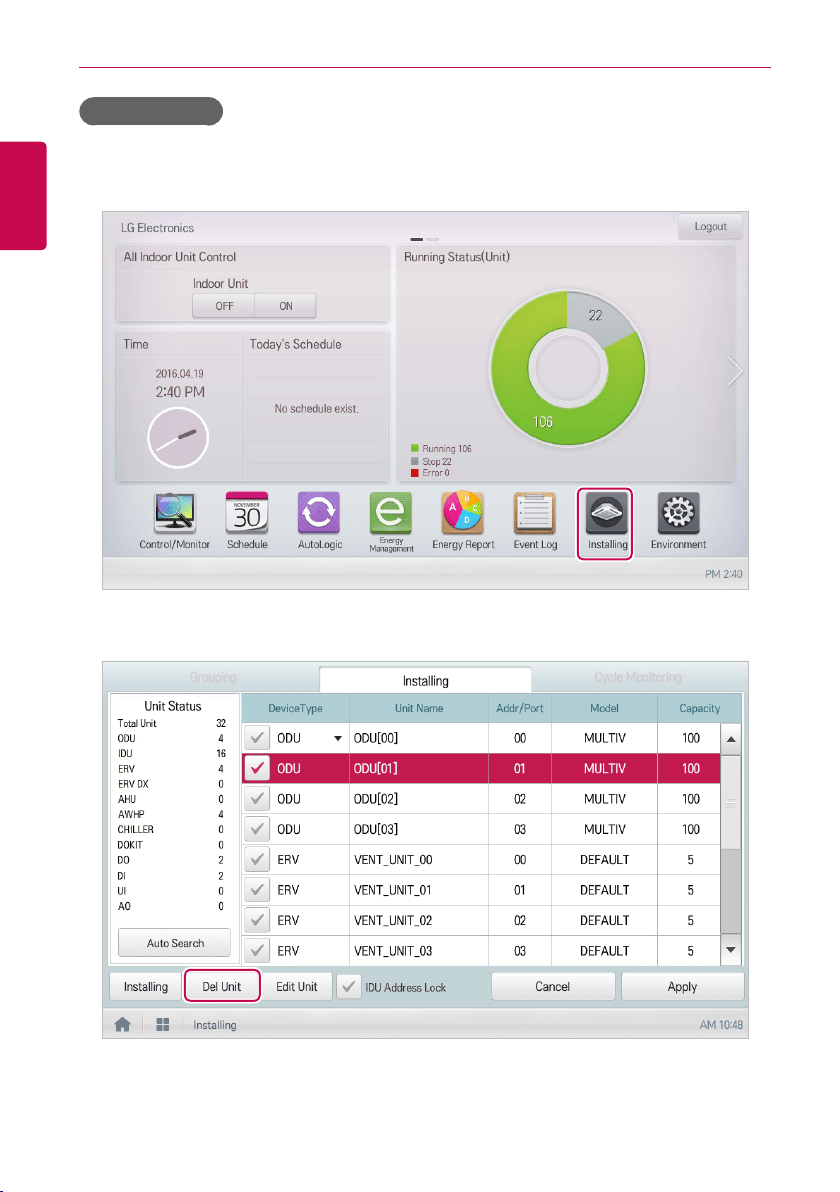
Task: Click the Addr/Port column header
Action: [x=520, y=709]
